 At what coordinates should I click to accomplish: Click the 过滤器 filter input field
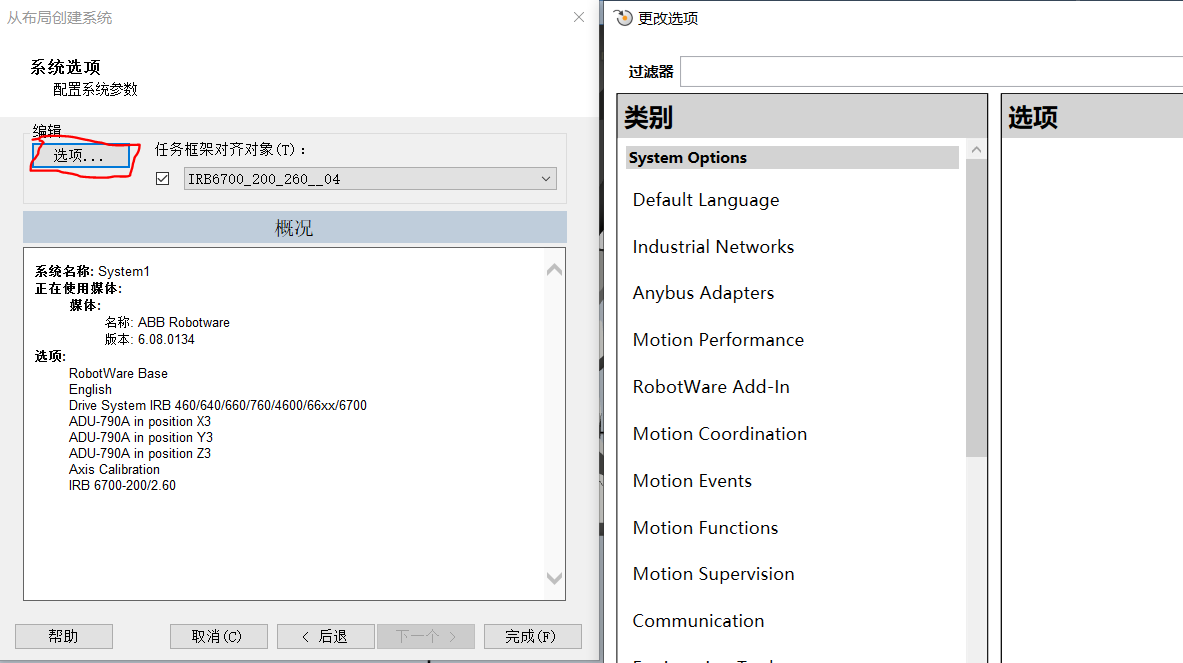[931, 72]
